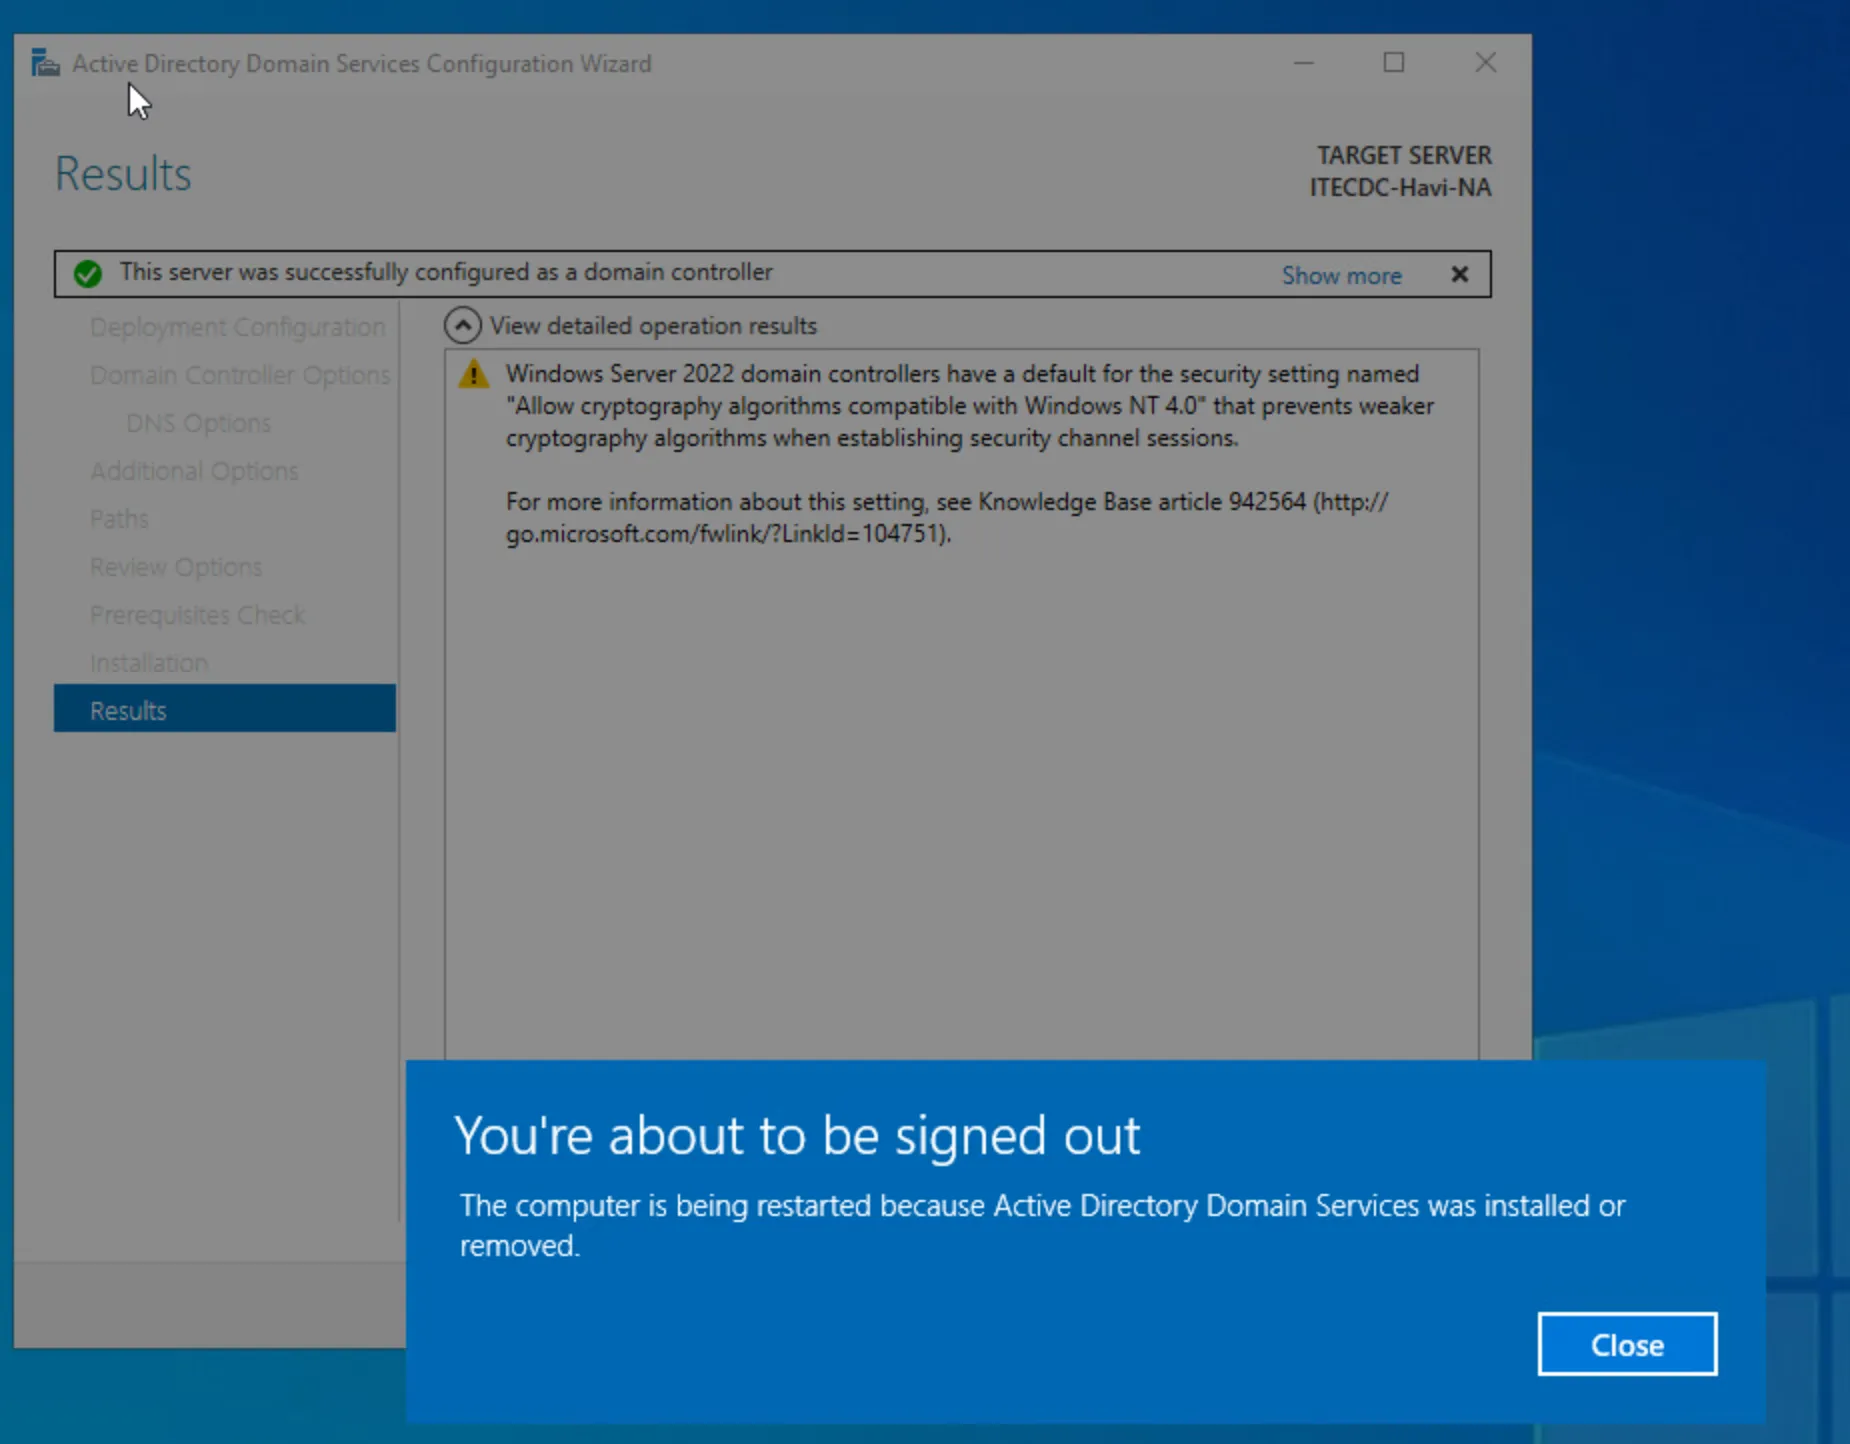Select Deployment Configuration step
This screenshot has height=1444, width=1850.
(237, 327)
